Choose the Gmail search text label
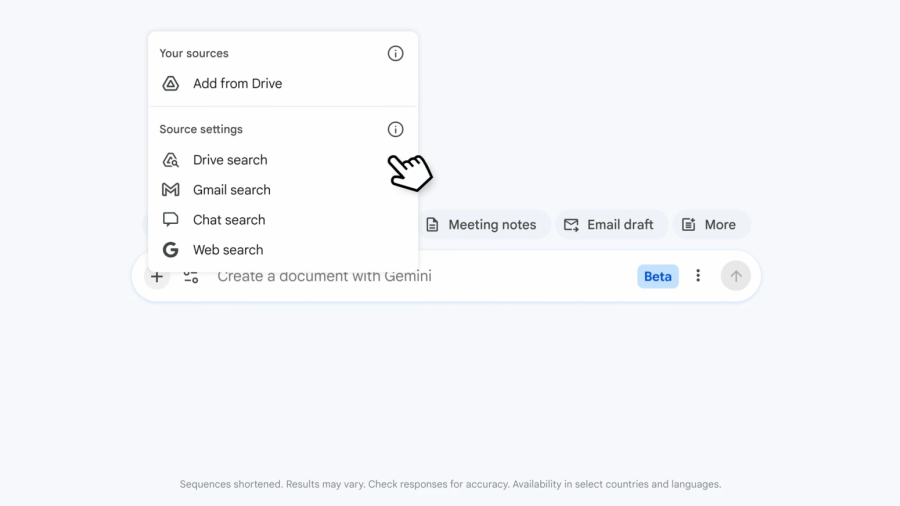This screenshot has width=900, height=506. click(x=231, y=190)
